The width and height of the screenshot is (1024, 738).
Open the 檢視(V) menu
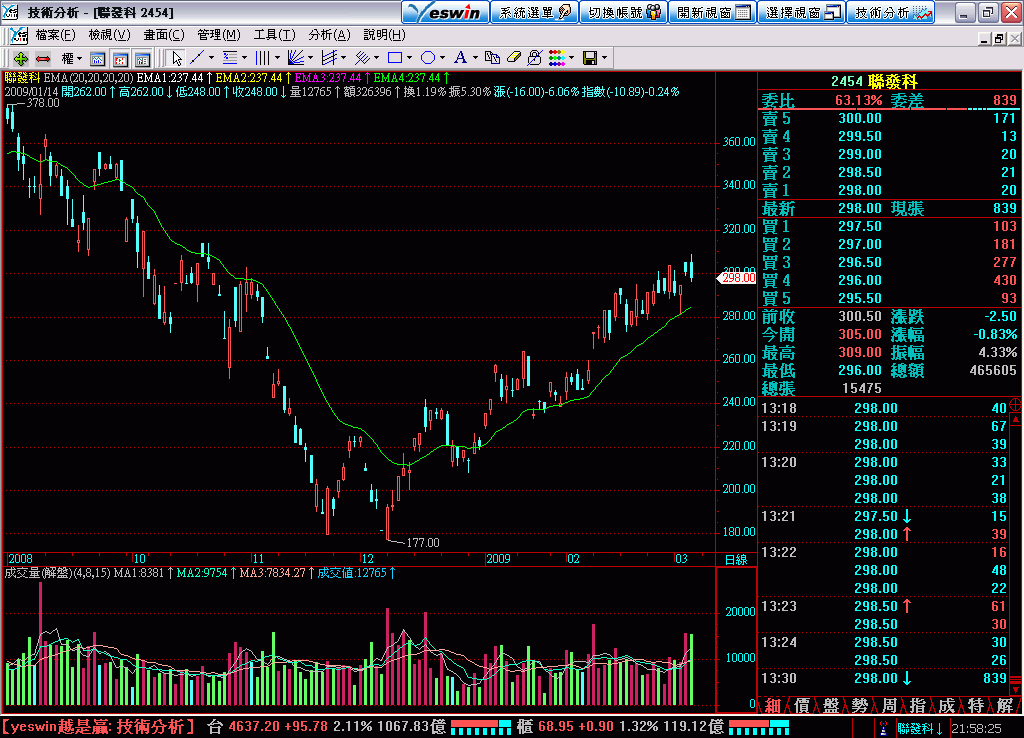pyautogui.click(x=109, y=35)
